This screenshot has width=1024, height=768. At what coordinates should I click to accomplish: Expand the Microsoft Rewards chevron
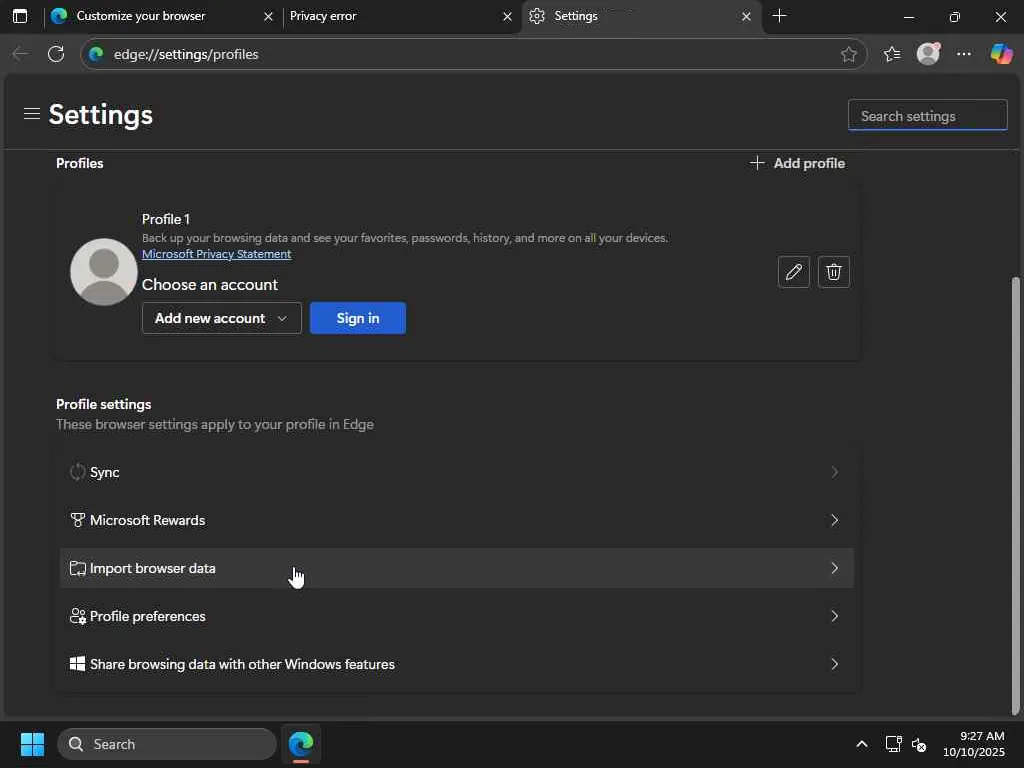tap(834, 520)
